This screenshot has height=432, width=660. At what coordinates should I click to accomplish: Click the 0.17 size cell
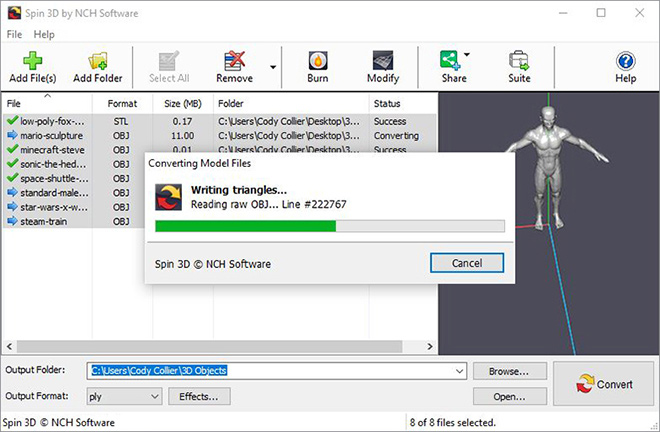coord(182,121)
